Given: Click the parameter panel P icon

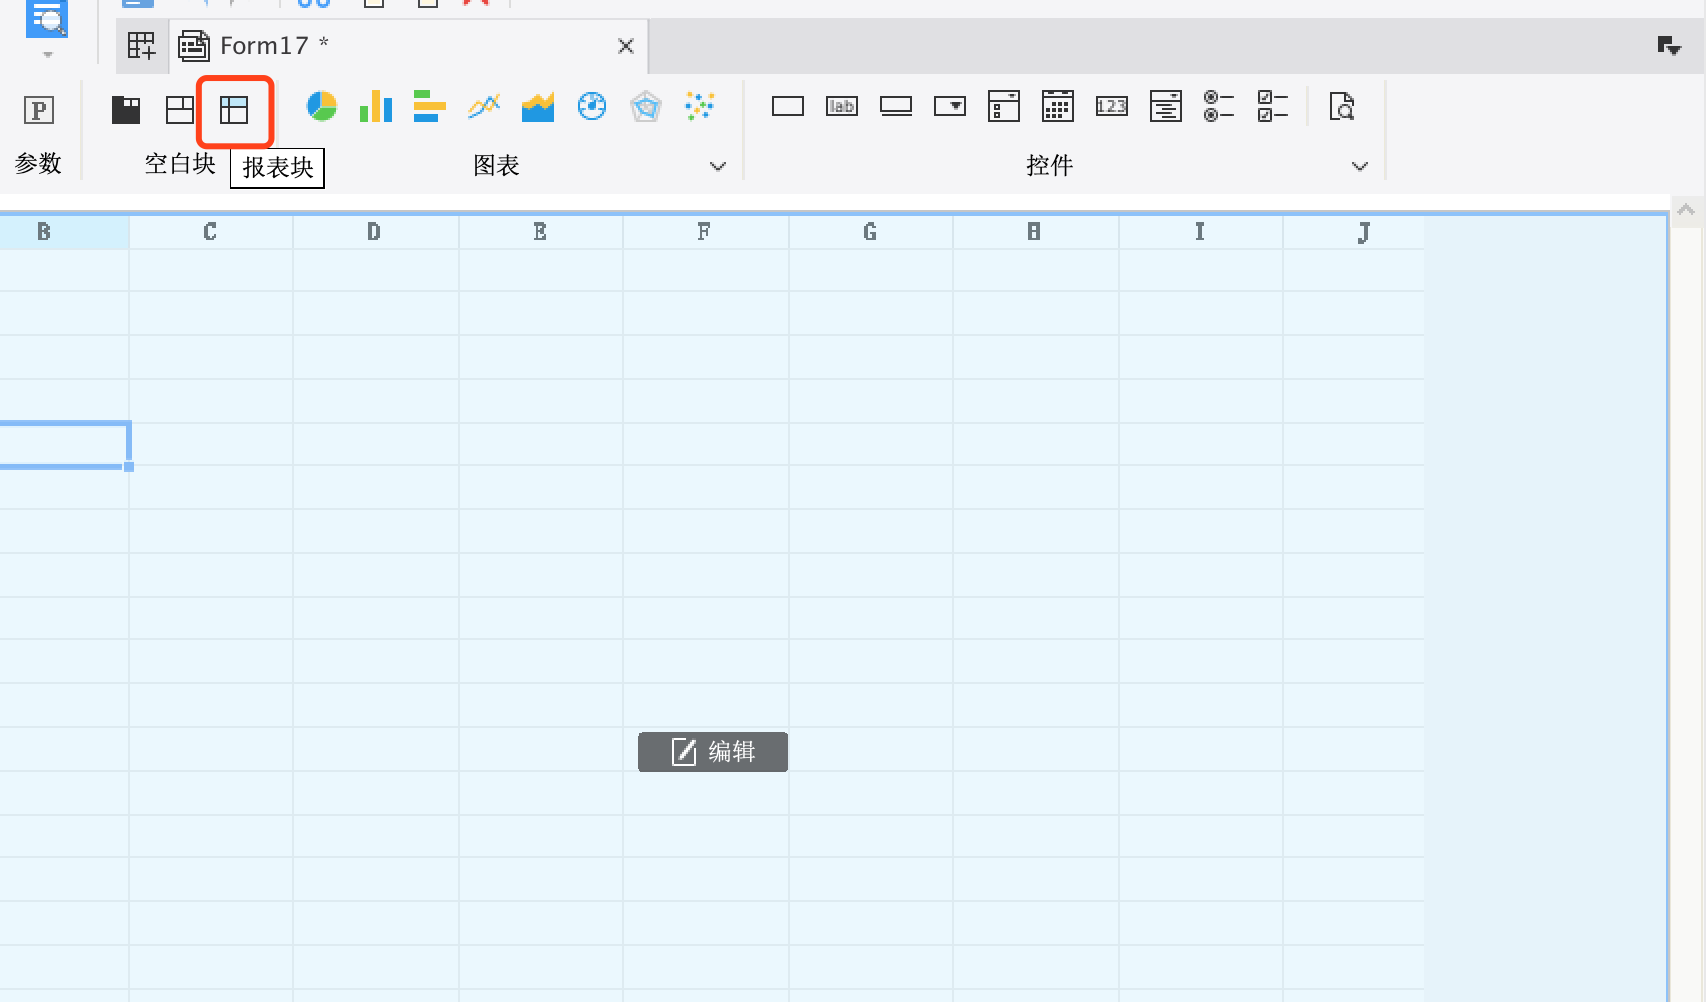Looking at the screenshot, I should (x=39, y=110).
